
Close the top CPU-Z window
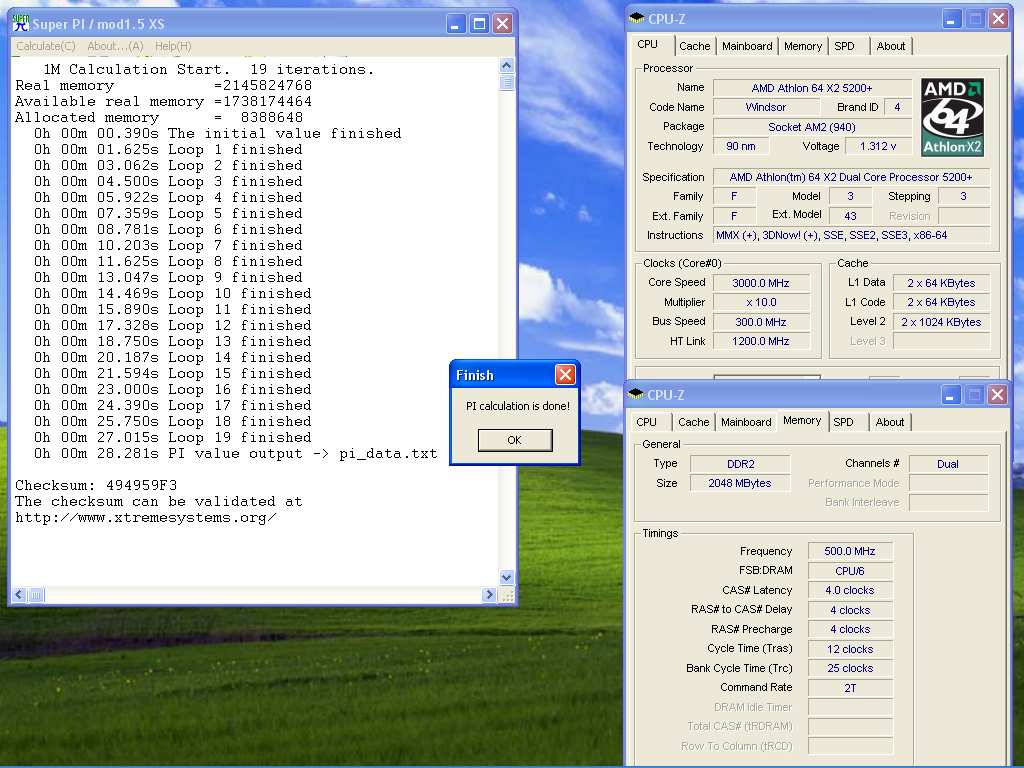click(x=998, y=19)
